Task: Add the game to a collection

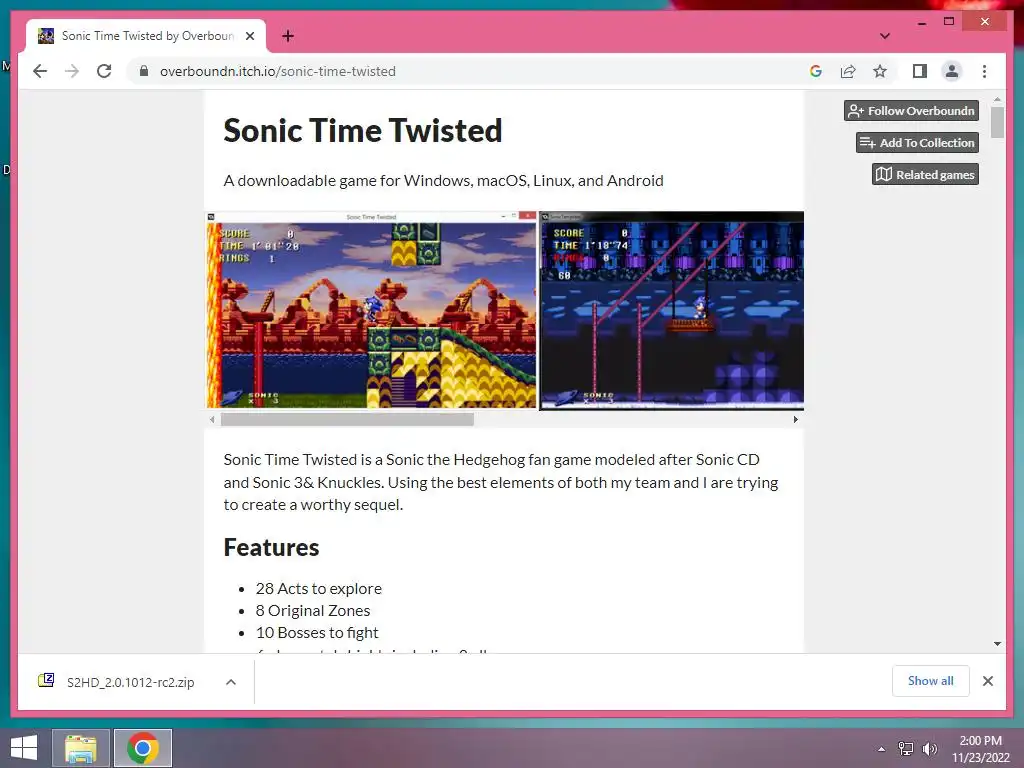Action: point(917,142)
